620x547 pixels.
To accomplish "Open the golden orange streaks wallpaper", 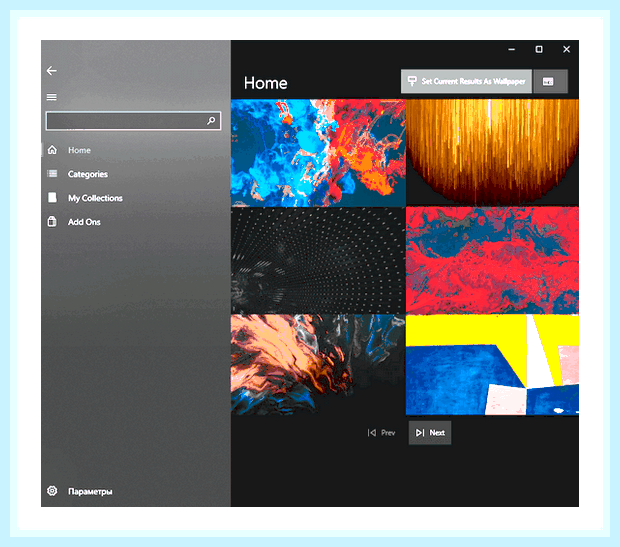I will pos(492,153).
